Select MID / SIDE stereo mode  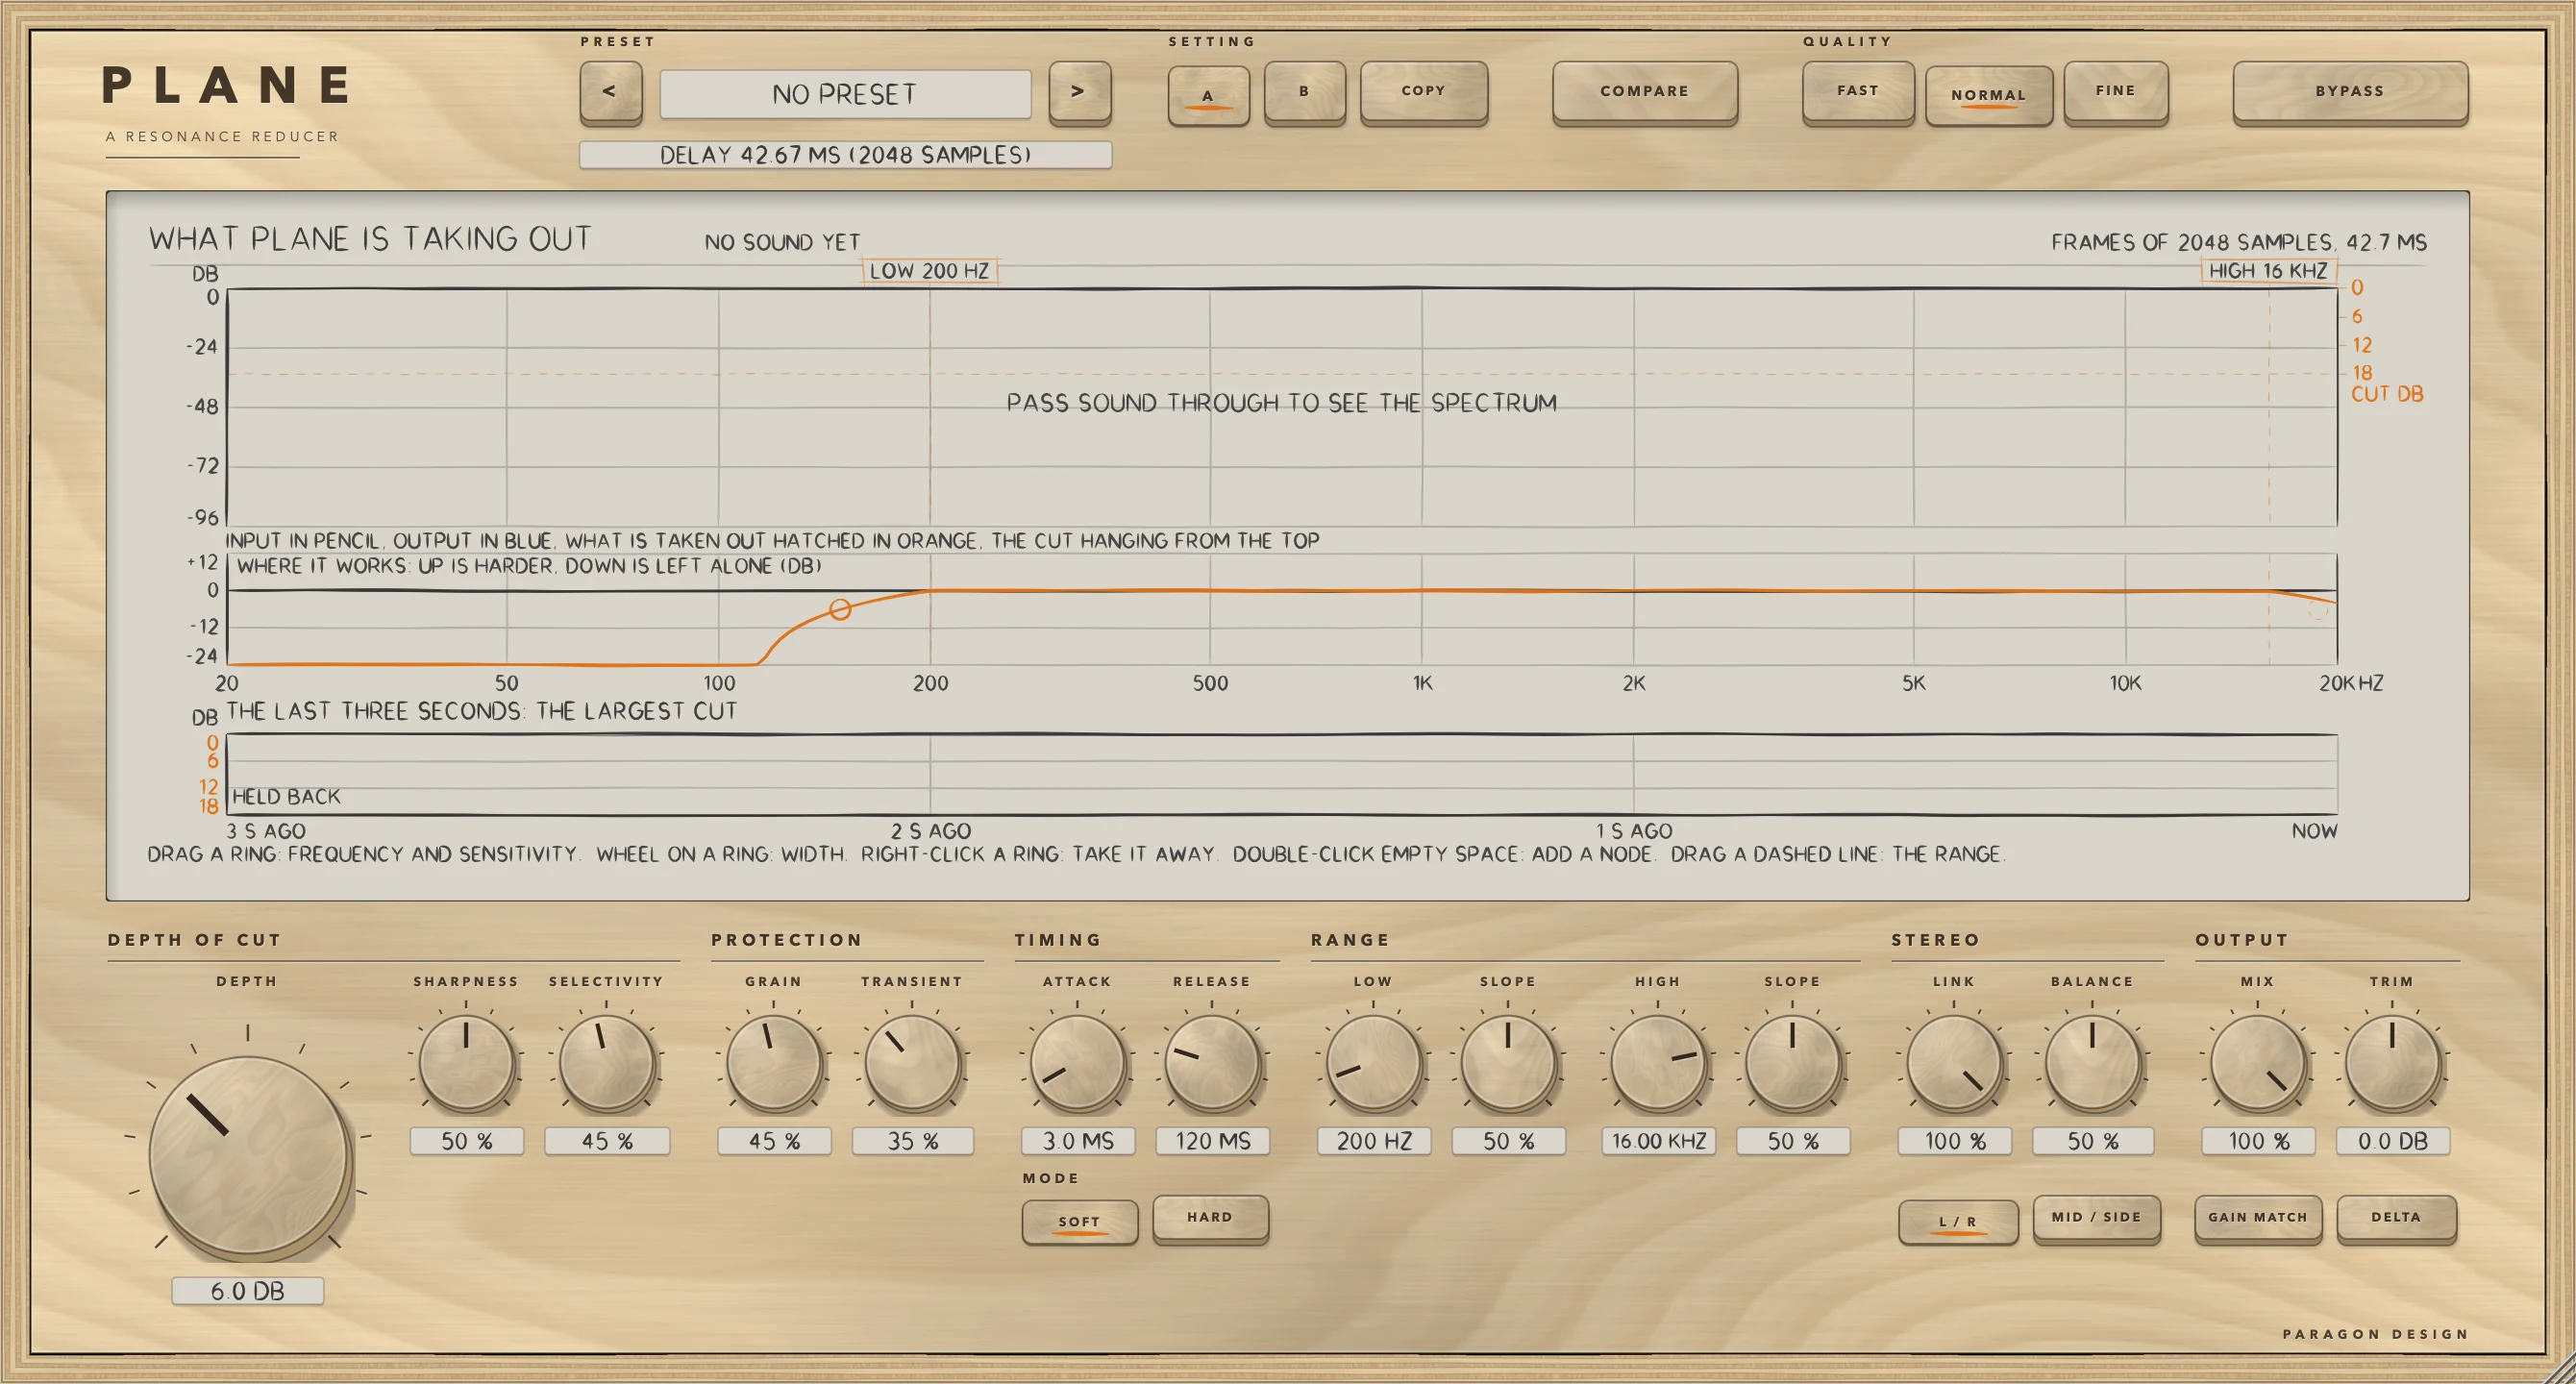point(2096,1218)
